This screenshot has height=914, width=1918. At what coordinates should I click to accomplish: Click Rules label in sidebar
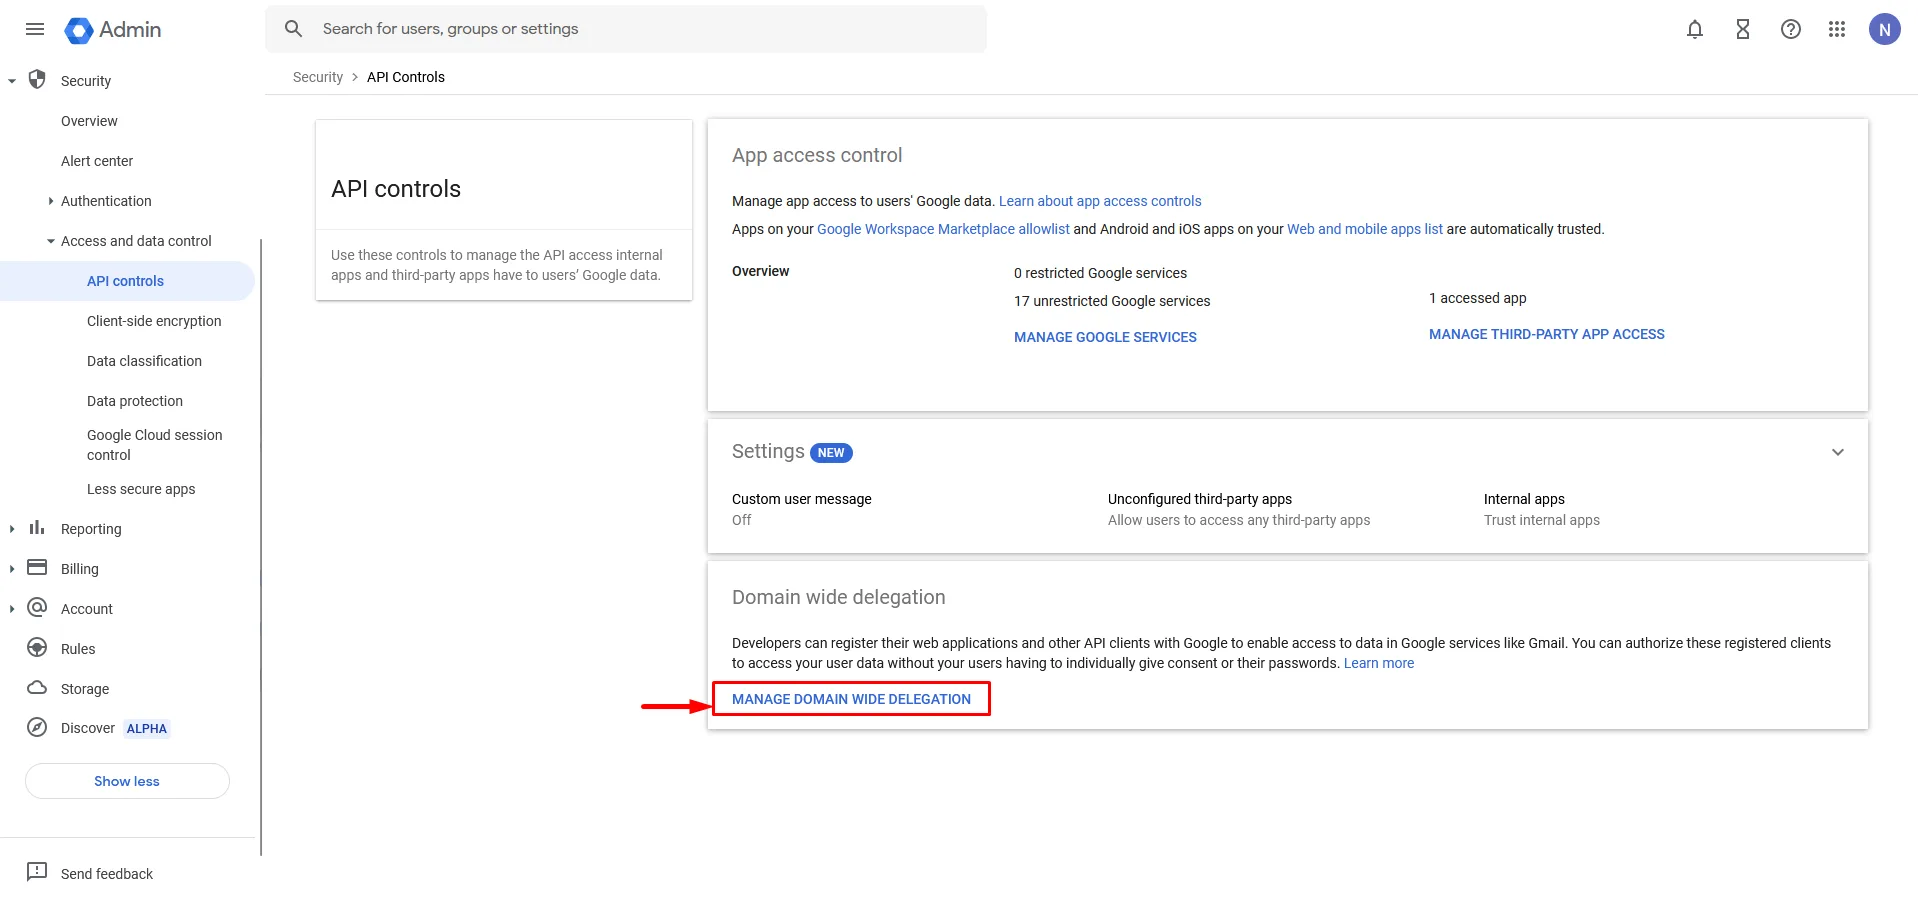[x=78, y=649]
